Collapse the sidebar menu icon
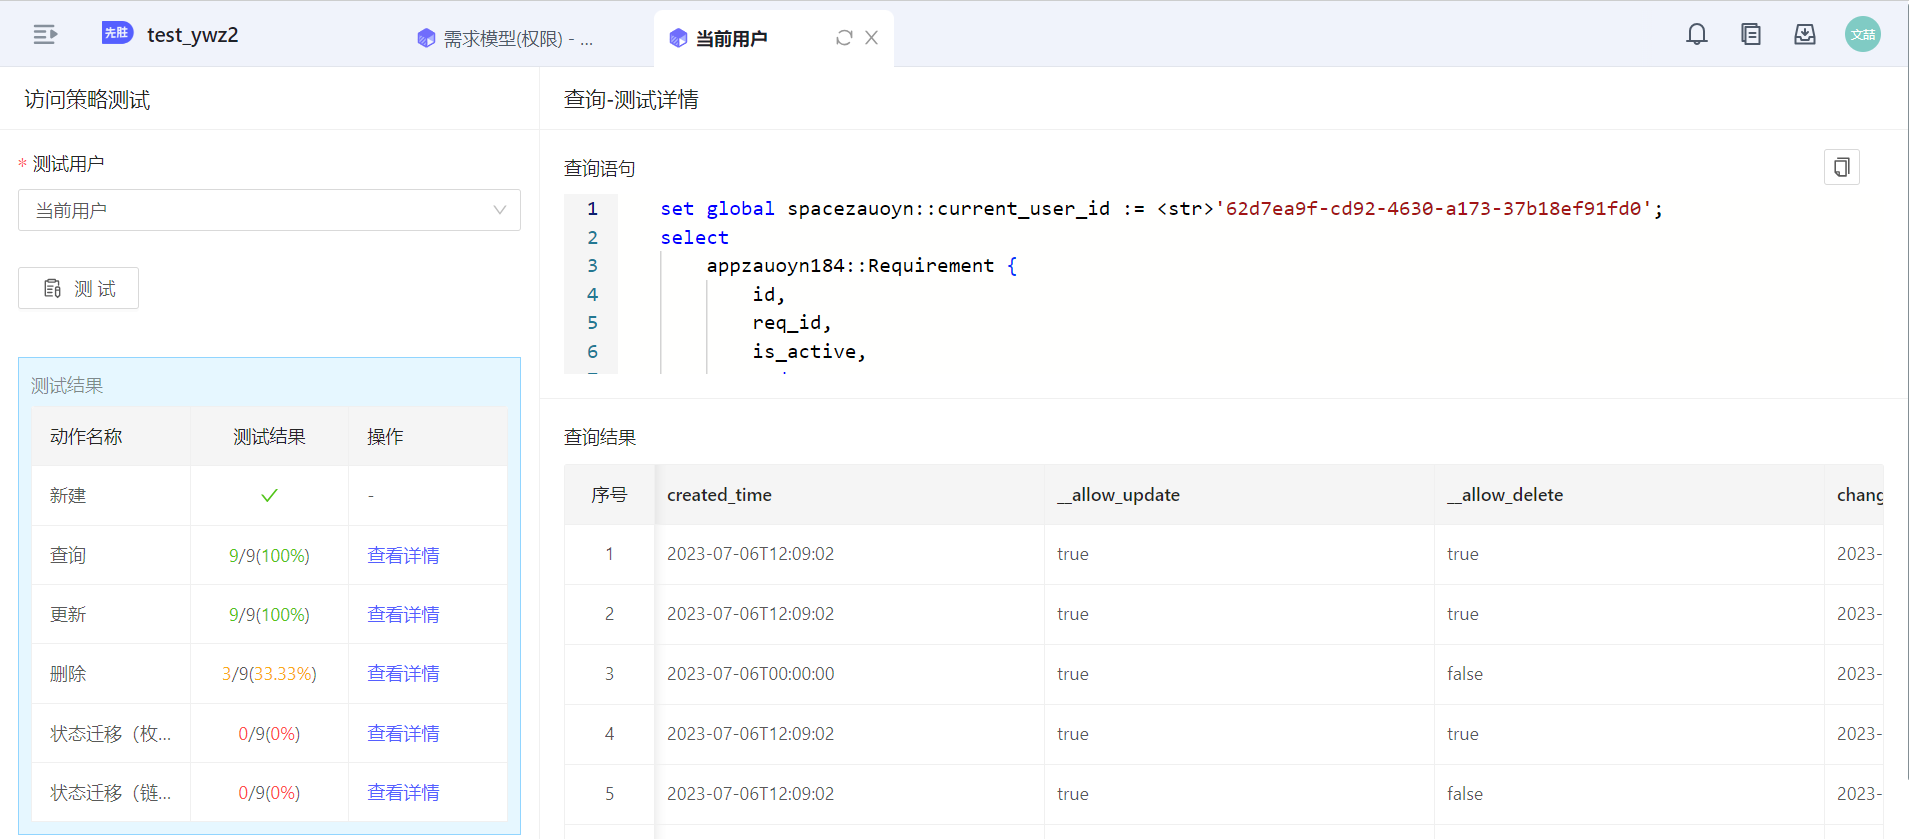This screenshot has width=1909, height=839. tap(45, 35)
